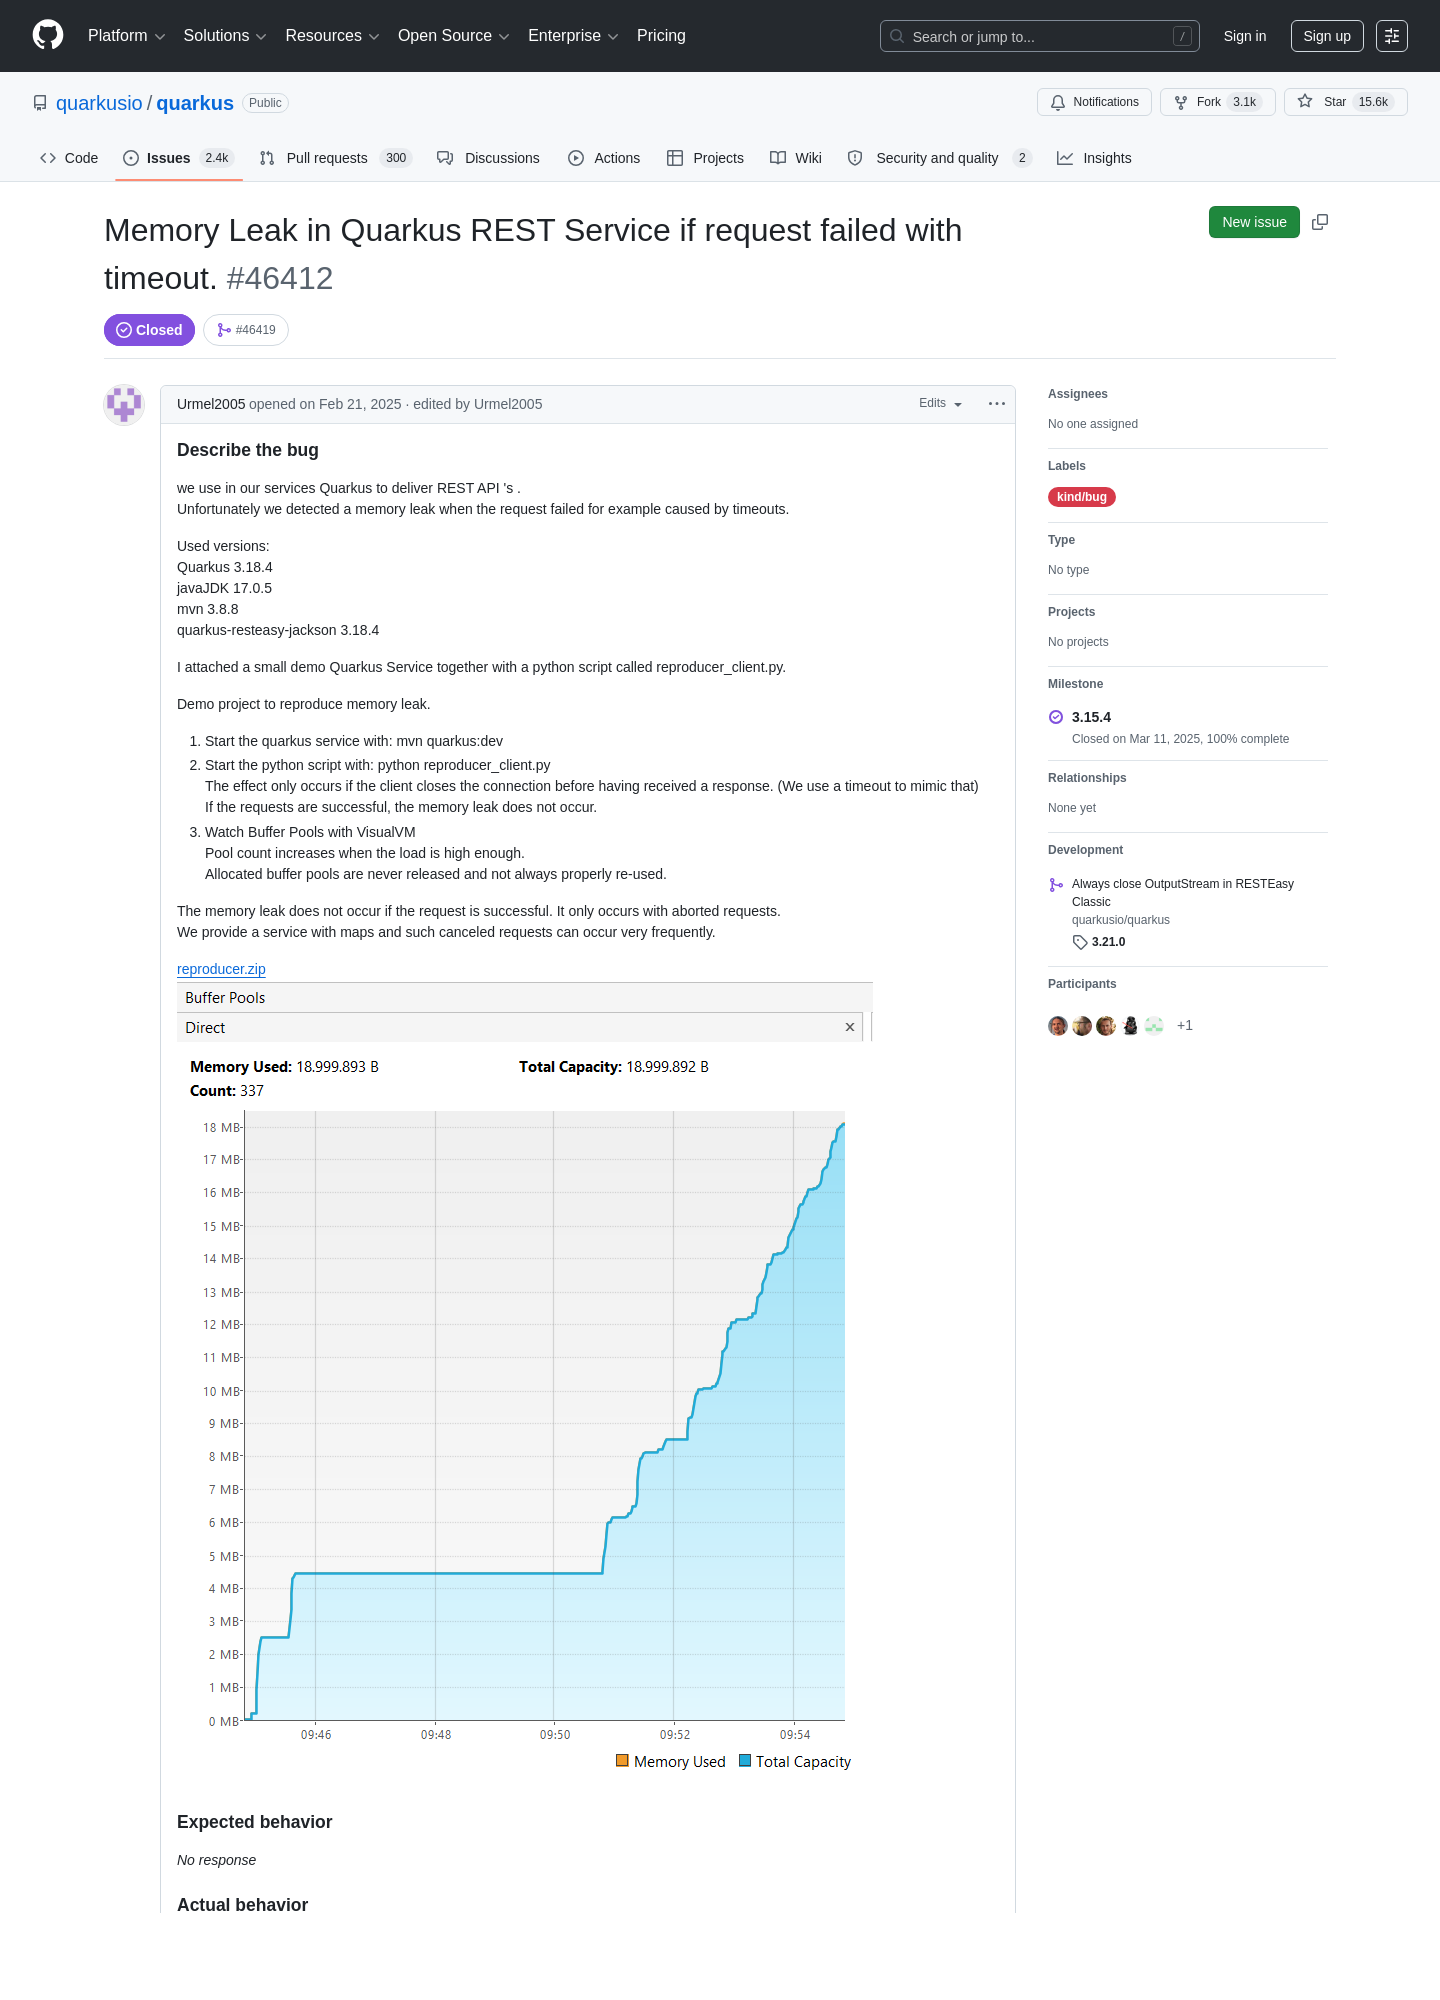
Task: Expand the Platform navigation menu
Action: point(126,36)
